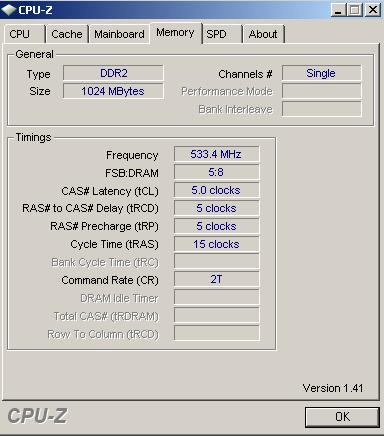Open the Cache tab
Viewport: 384px width, 436px height.
[x=67, y=34]
